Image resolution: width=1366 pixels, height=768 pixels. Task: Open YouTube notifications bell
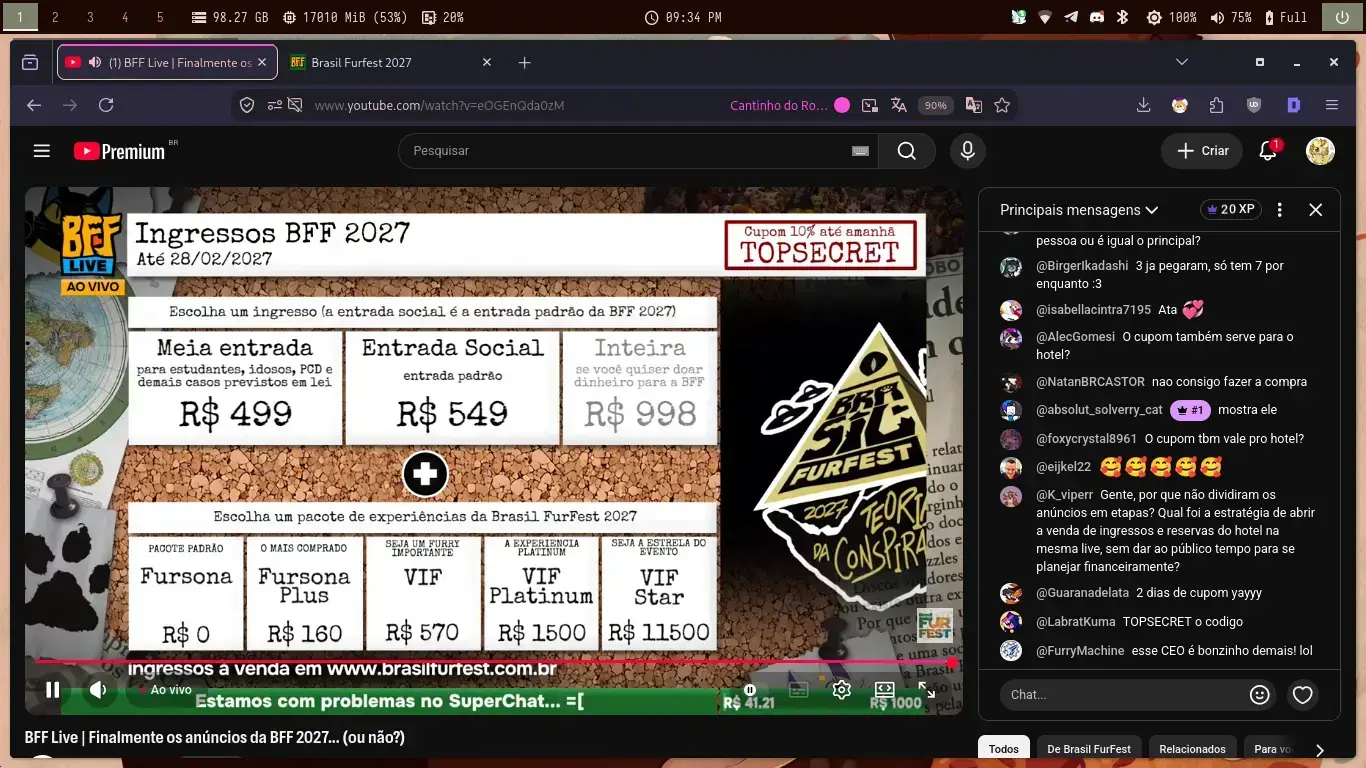(x=1268, y=151)
